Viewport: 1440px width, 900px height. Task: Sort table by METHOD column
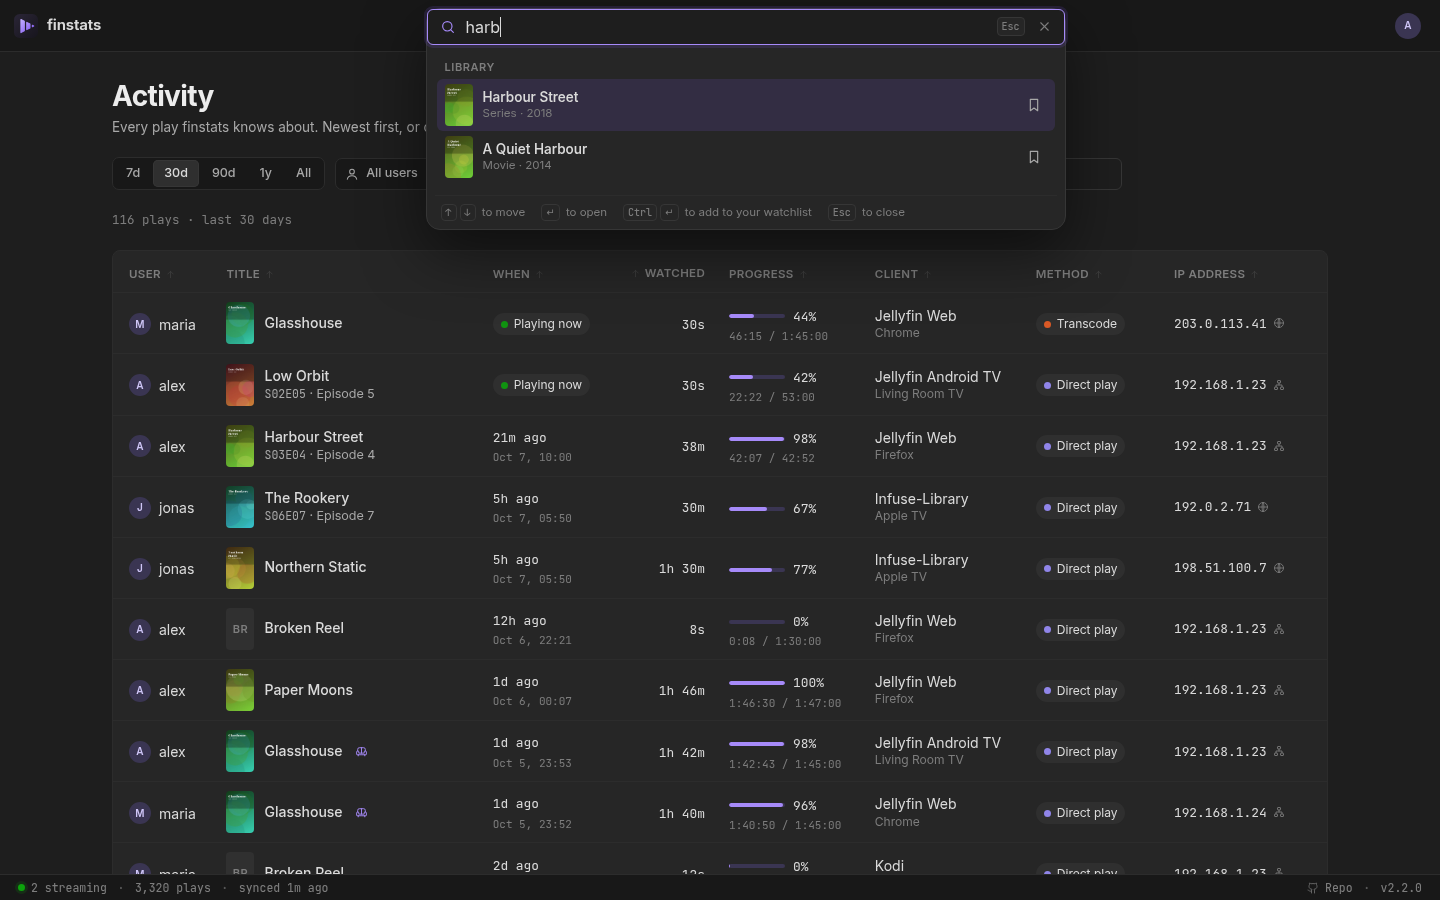(1068, 274)
